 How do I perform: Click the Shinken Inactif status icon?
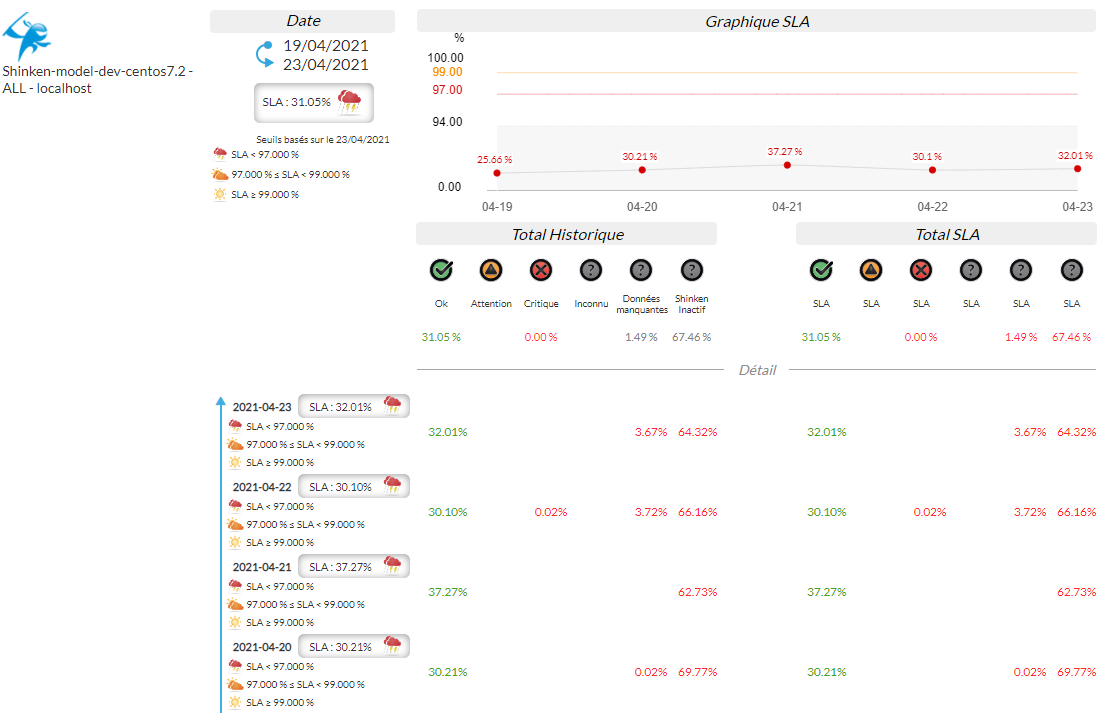click(x=691, y=270)
